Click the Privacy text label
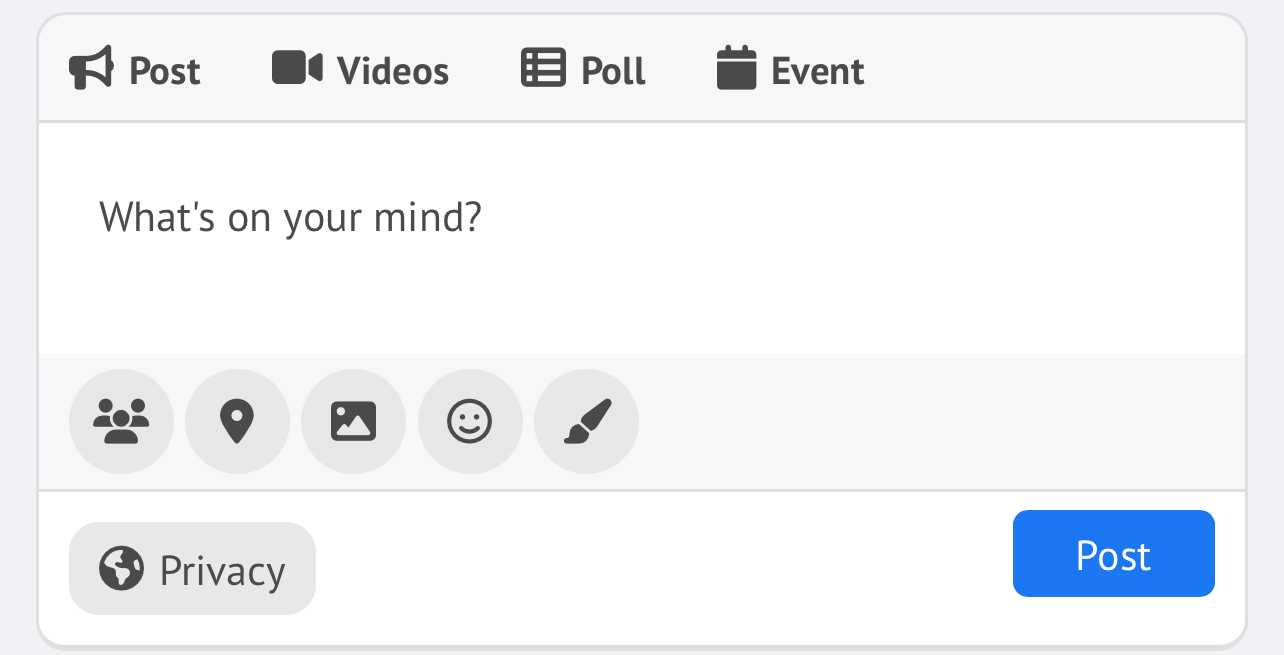The width and height of the screenshot is (1284, 655). [x=222, y=571]
